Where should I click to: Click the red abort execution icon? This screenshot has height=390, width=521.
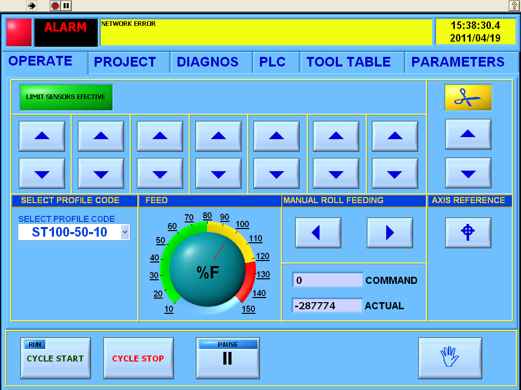tap(55, 5)
